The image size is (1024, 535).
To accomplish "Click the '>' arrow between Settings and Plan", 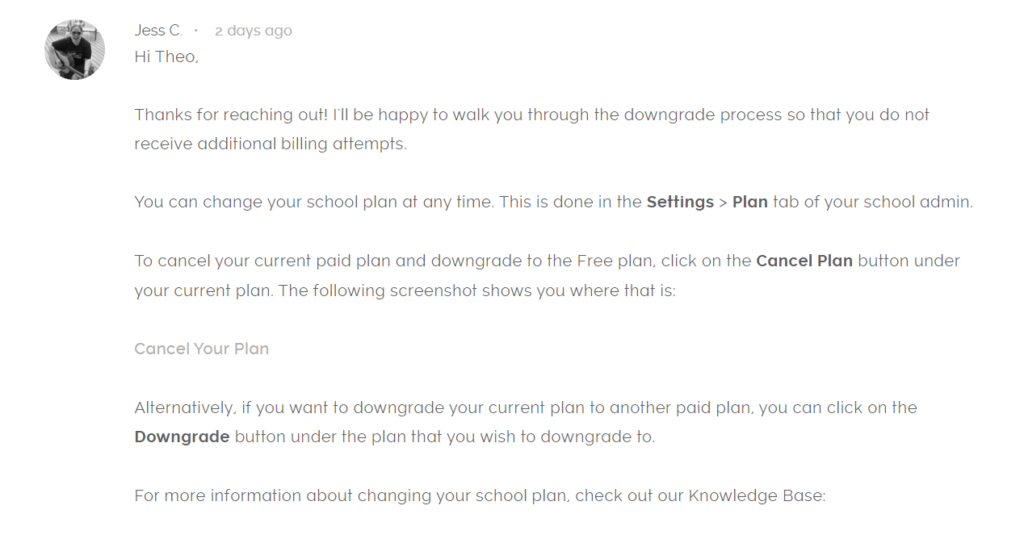I will click(723, 203).
